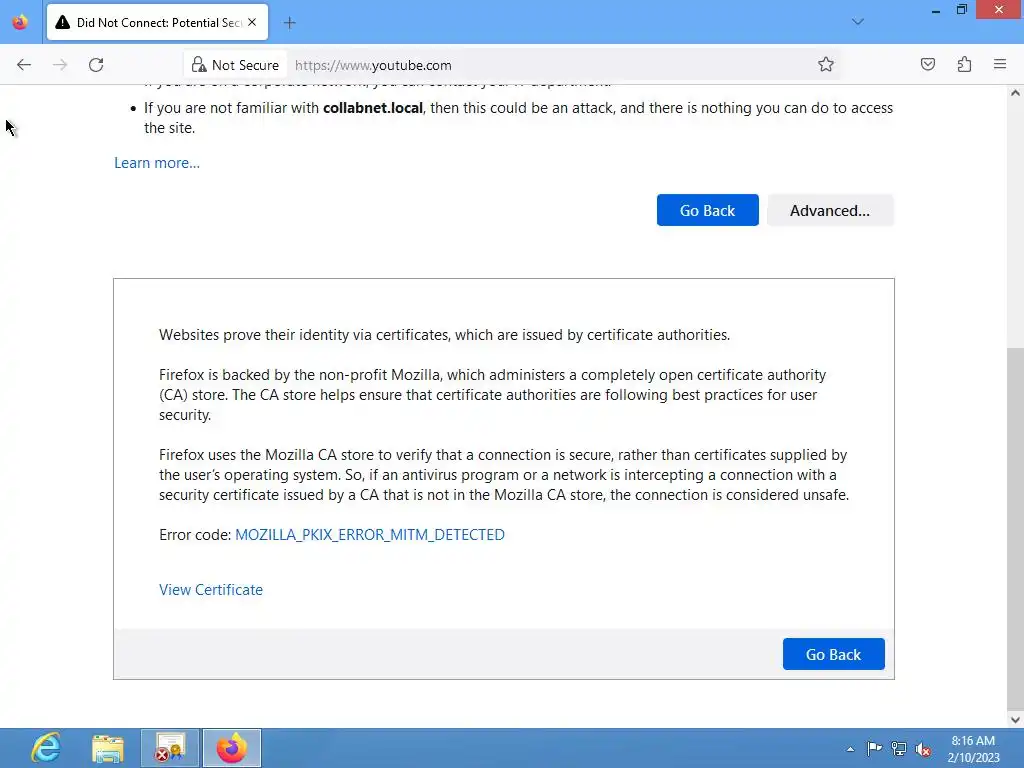This screenshot has height=768, width=1024.
Task: Open the MOZILLA_PKIX_ERROR_MITM_DETECTED error code link
Action: [x=370, y=534]
